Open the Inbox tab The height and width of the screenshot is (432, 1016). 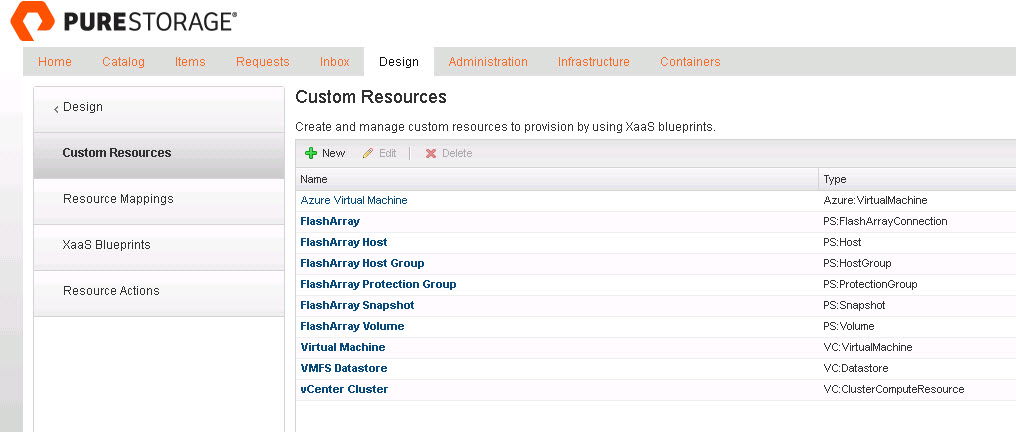334,62
